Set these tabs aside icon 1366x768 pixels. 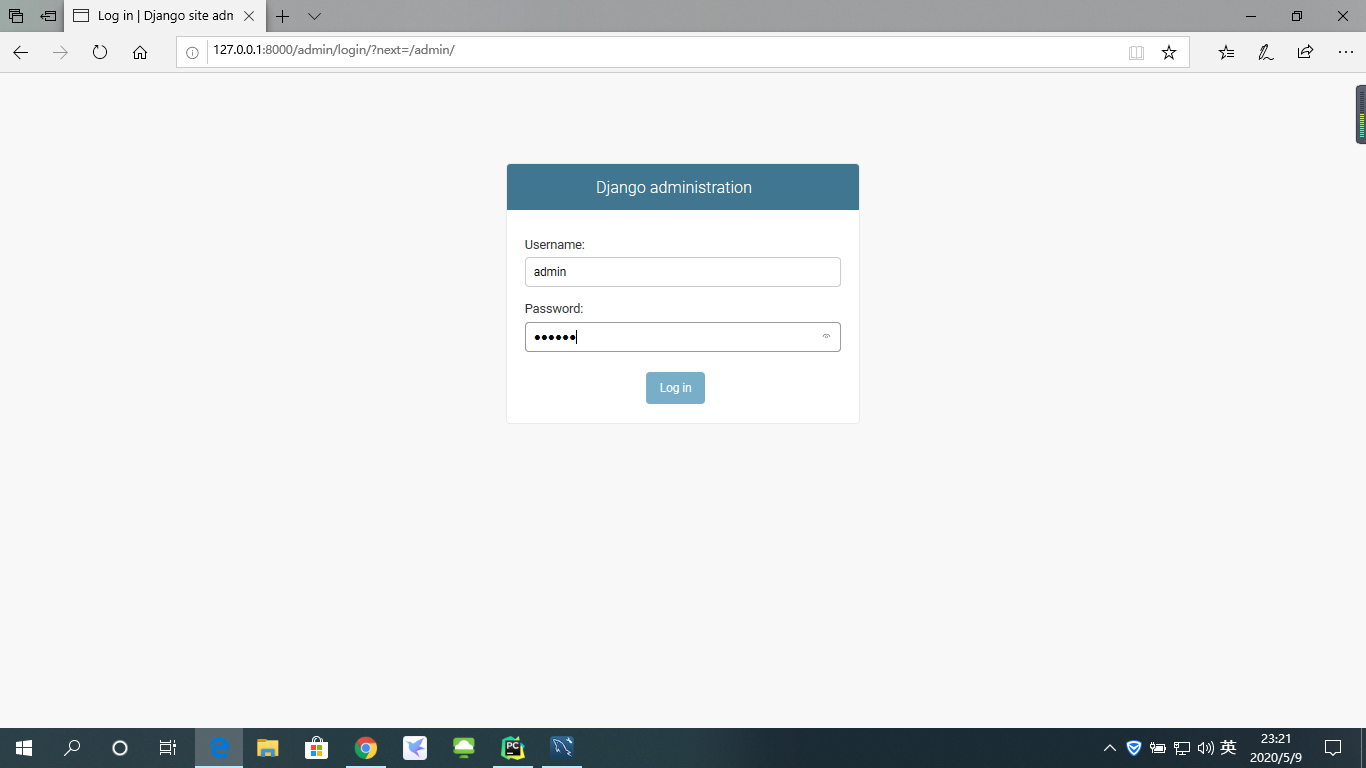(x=48, y=16)
